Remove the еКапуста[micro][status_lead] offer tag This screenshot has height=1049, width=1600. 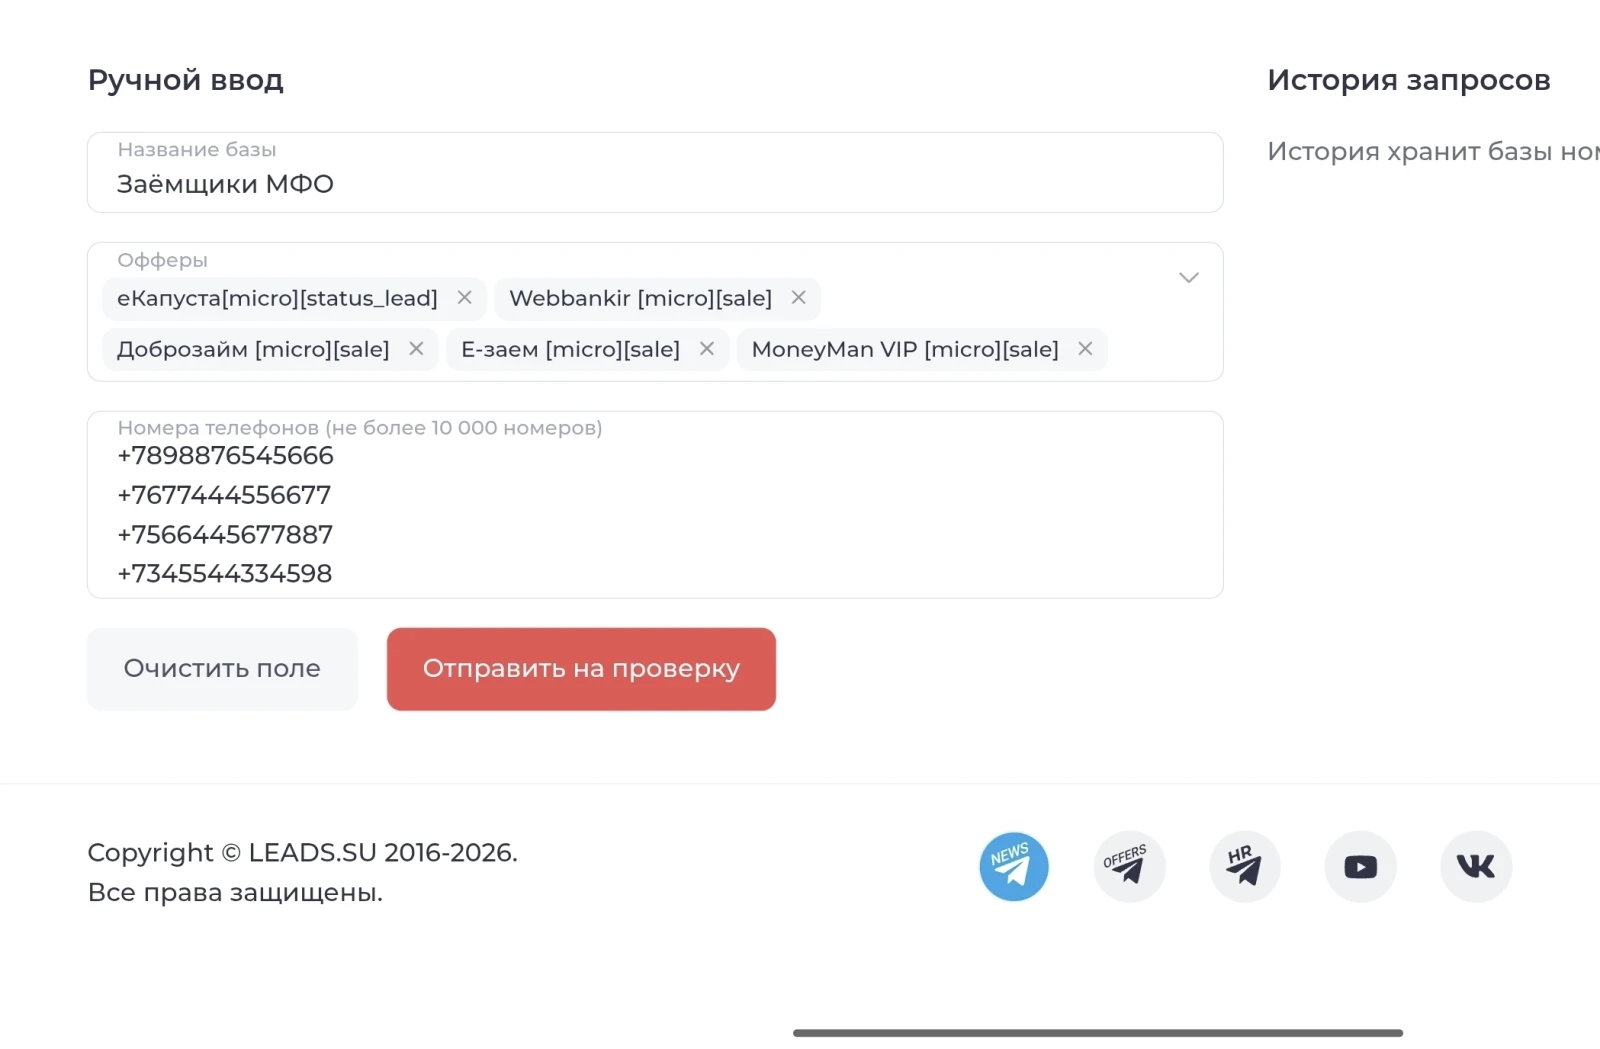click(465, 298)
